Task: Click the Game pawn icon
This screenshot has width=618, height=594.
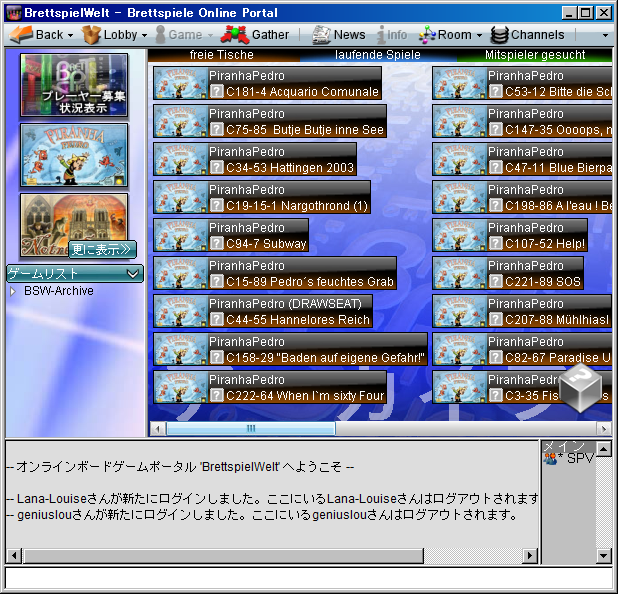Action: [x=160, y=35]
